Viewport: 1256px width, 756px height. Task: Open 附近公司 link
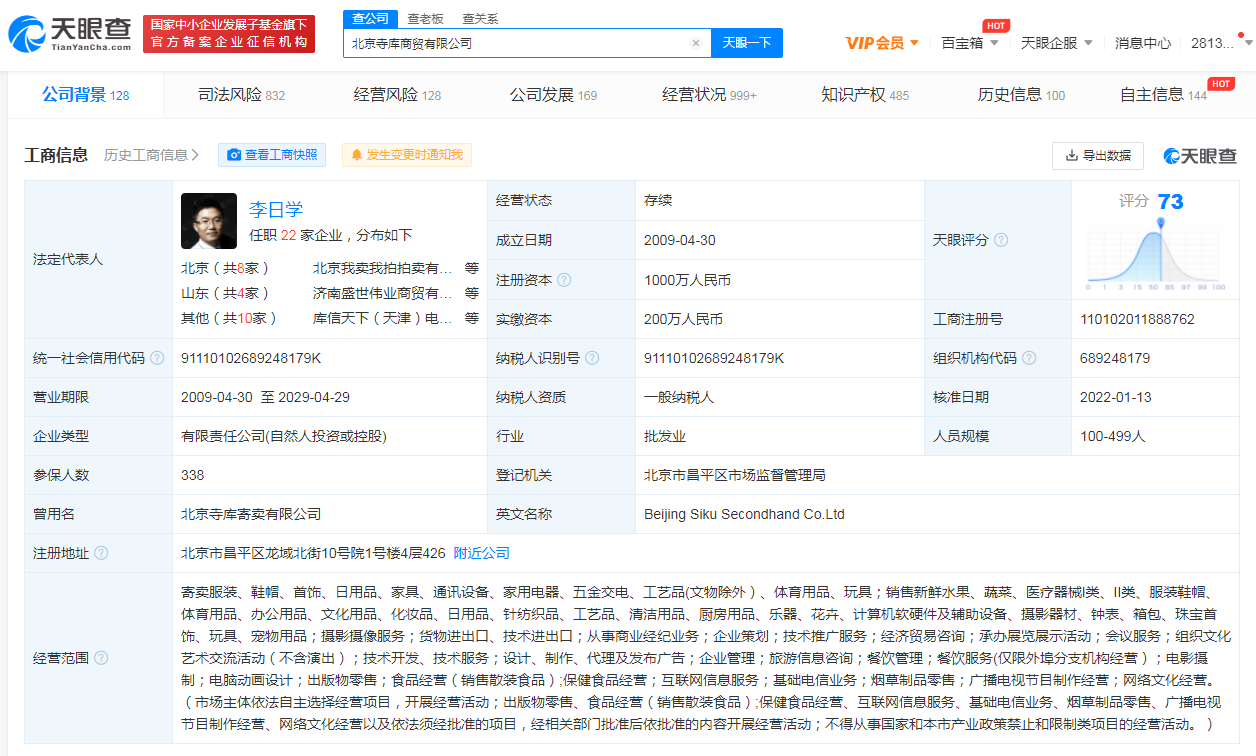point(482,553)
